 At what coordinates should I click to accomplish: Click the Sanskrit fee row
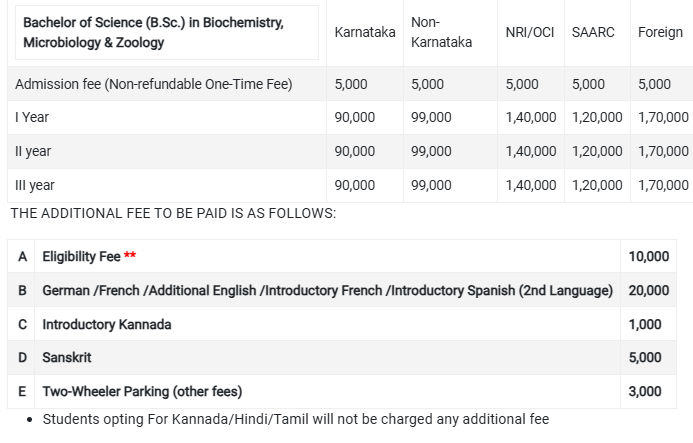pos(342,358)
